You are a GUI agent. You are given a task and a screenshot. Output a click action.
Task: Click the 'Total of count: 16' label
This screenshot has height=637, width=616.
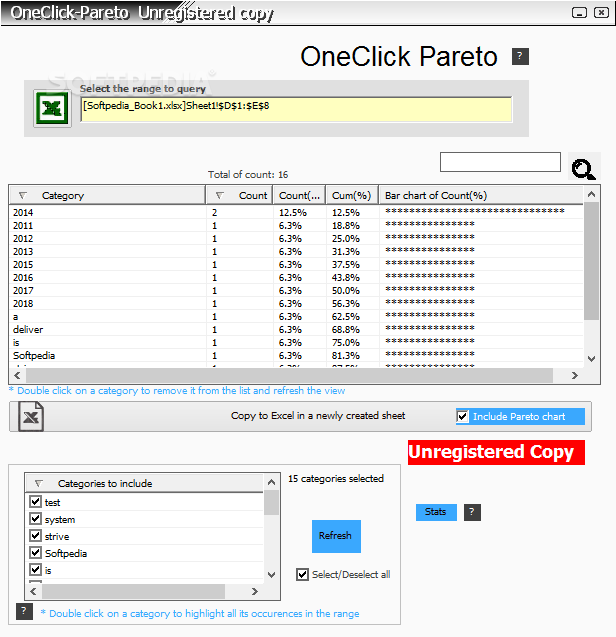coord(248,175)
